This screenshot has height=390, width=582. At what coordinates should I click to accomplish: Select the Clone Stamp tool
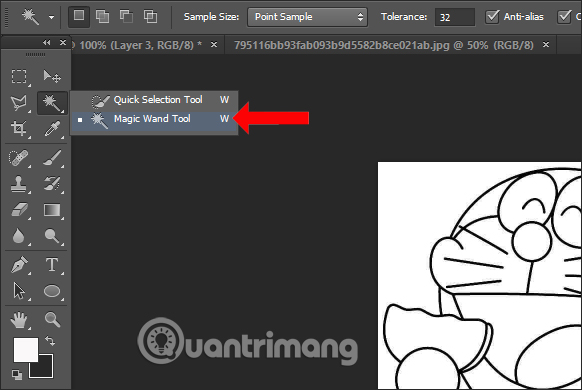pos(19,184)
